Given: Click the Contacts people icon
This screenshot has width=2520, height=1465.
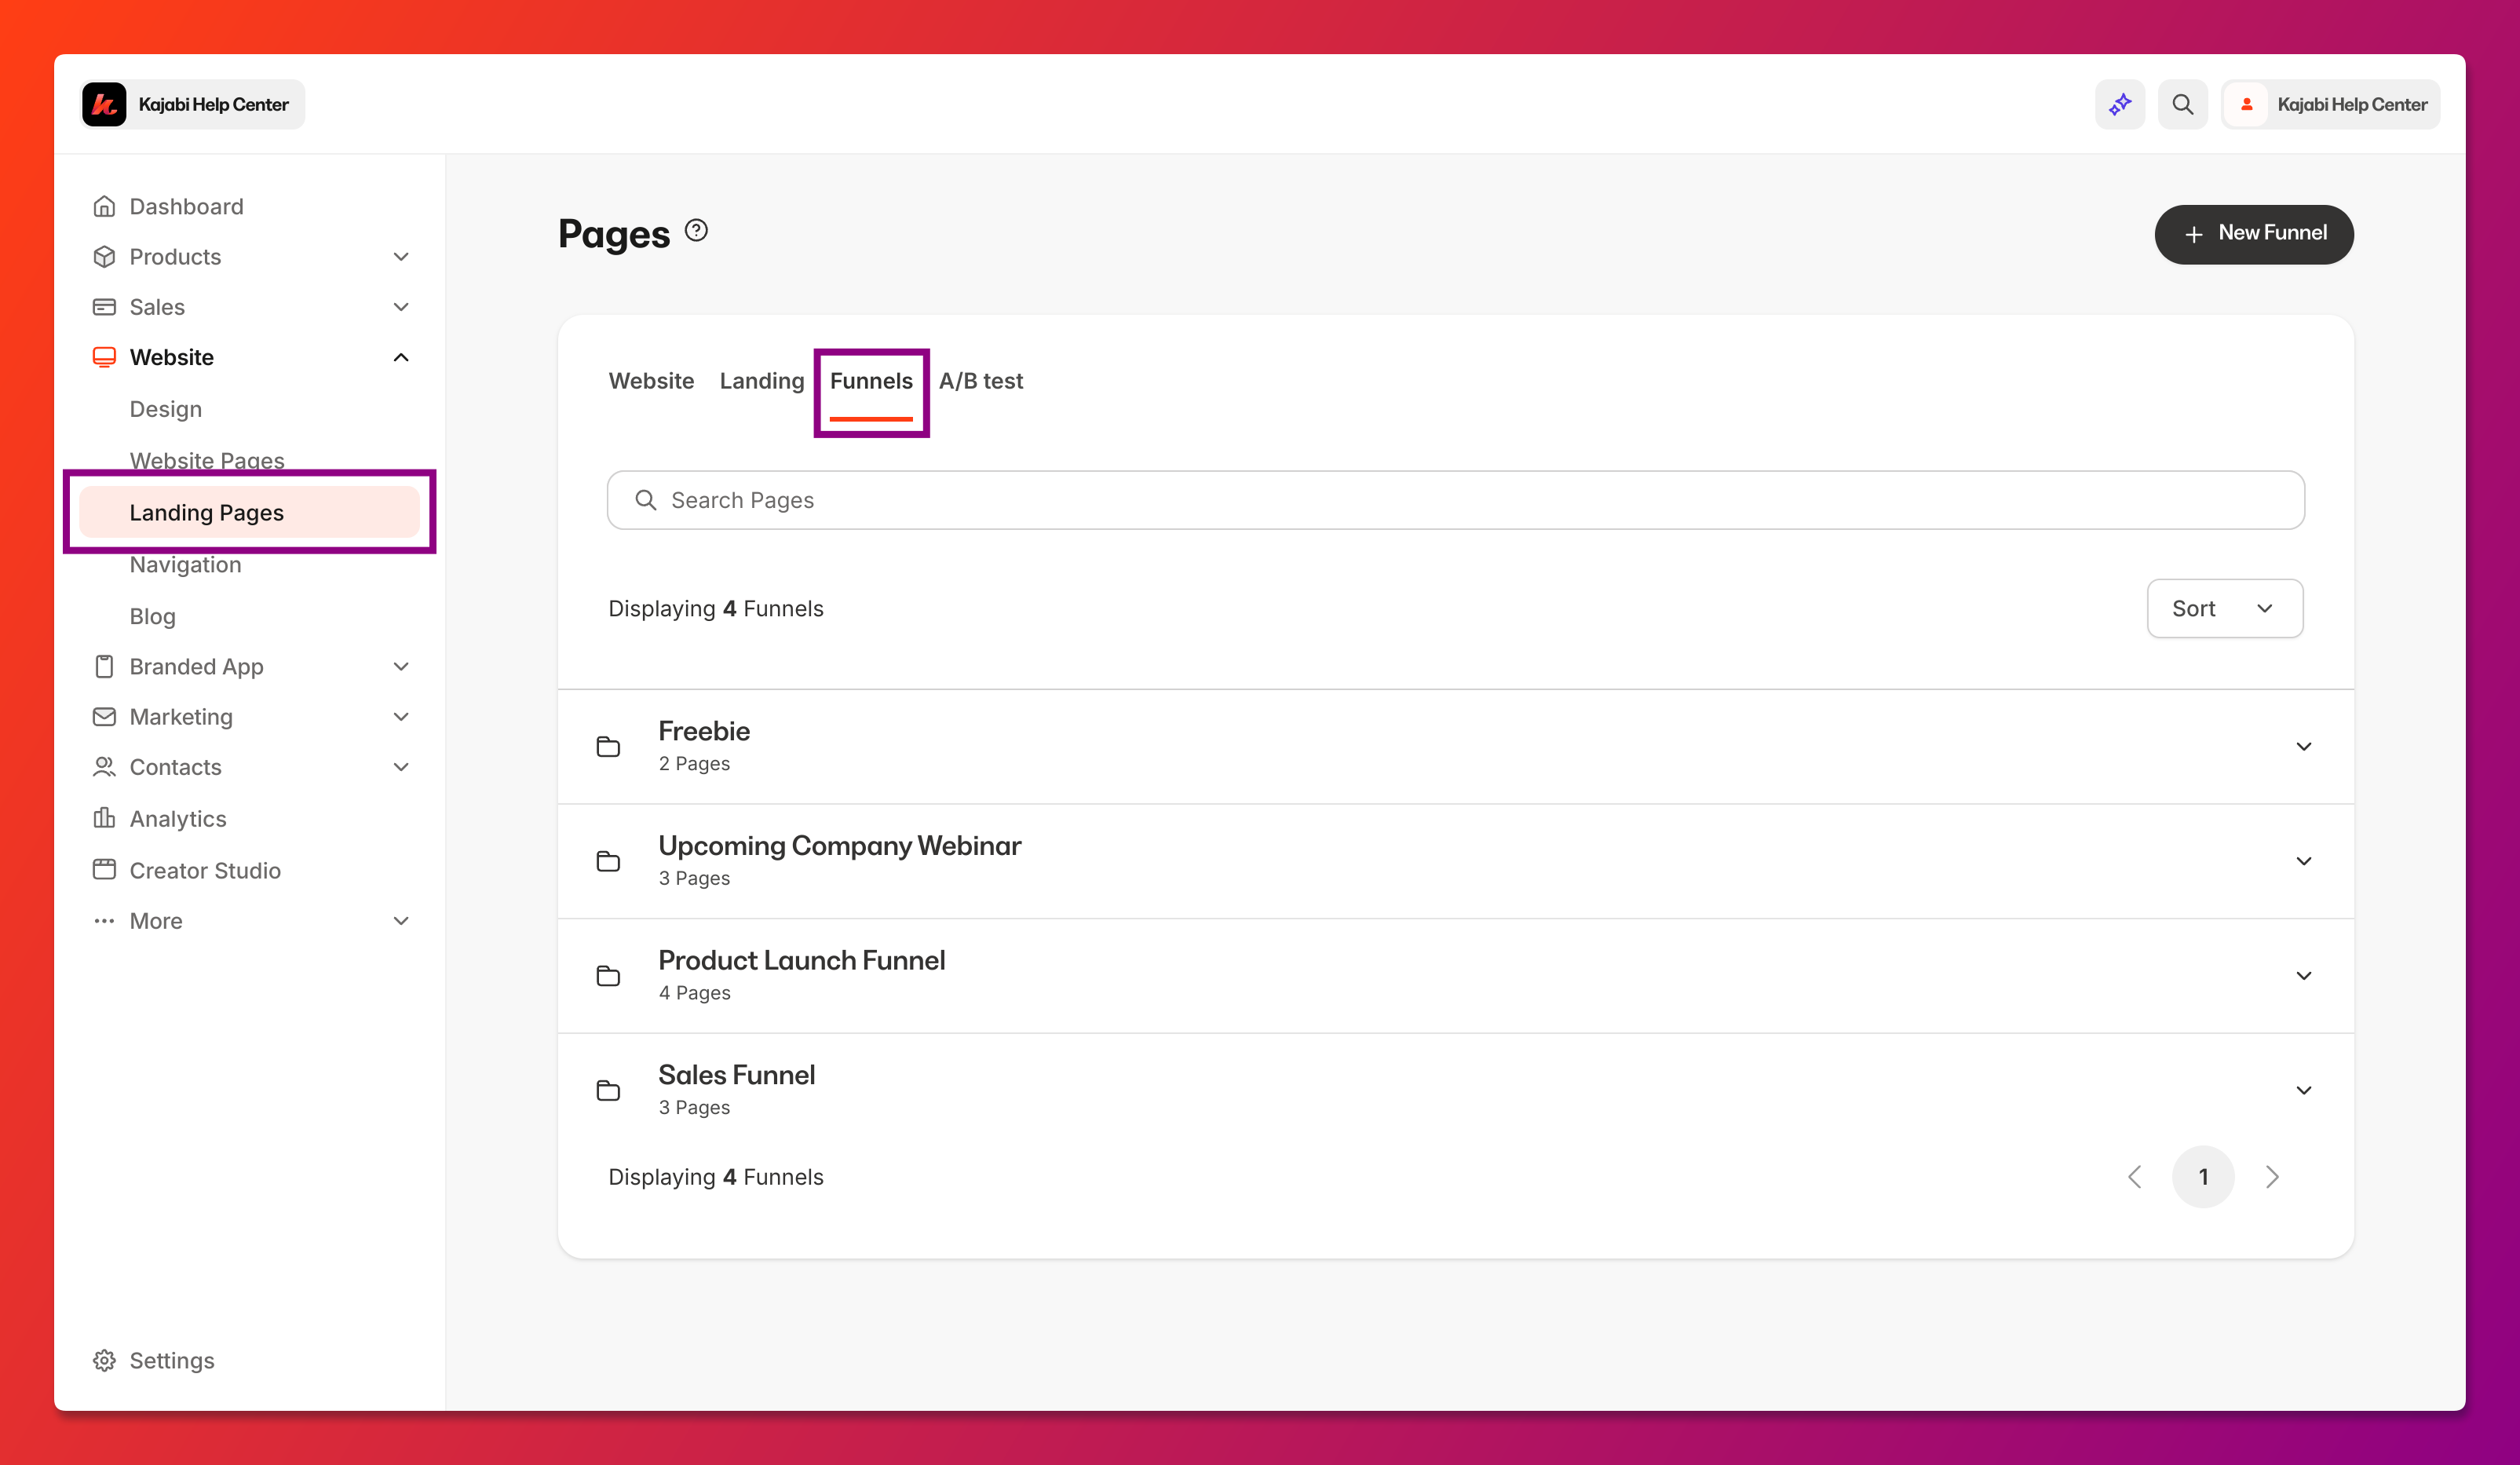Looking at the screenshot, I should [x=104, y=767].
